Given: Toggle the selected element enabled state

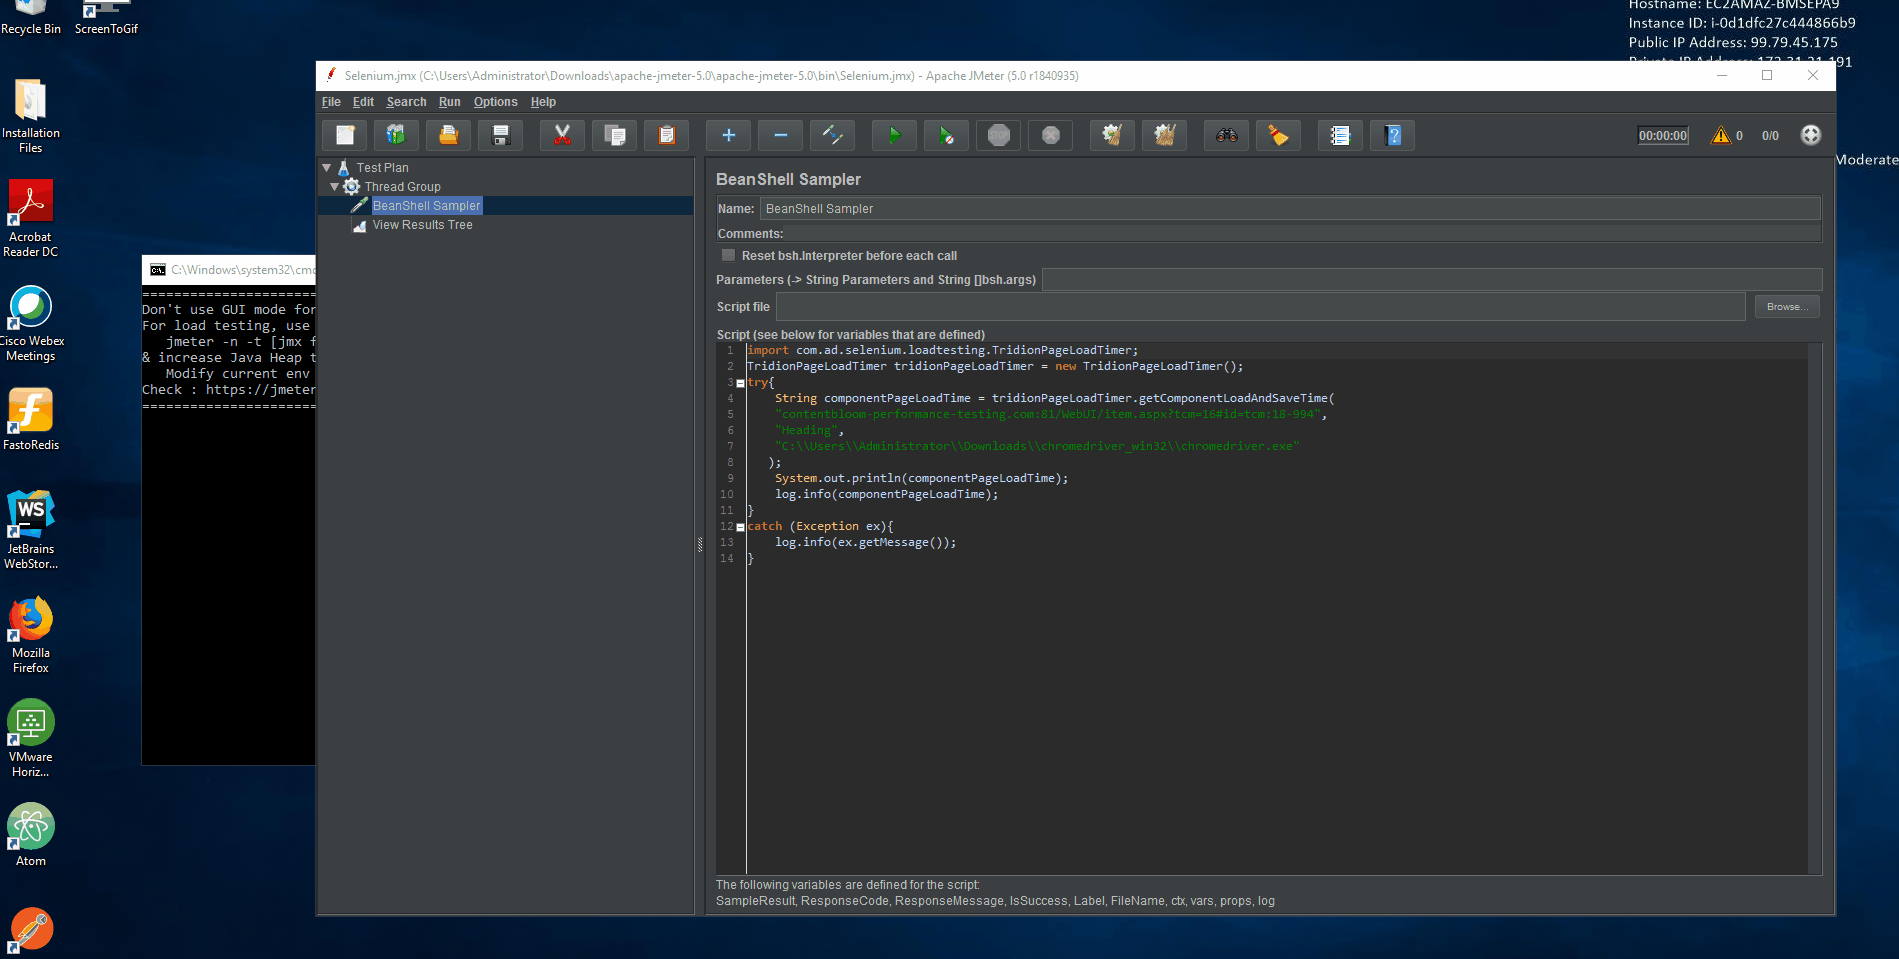Looking at the screenshot, I should pyautogui.click(x=832, y=135).
